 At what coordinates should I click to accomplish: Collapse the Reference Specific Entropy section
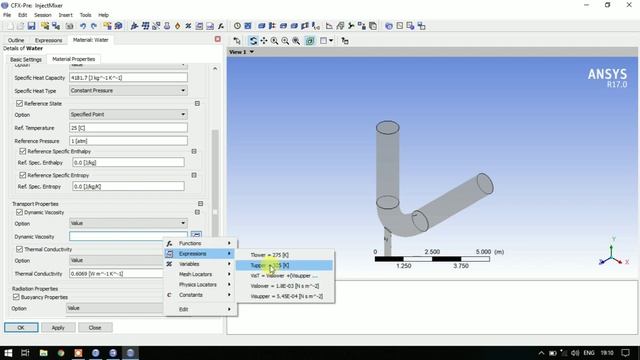[x=194, y=175]
